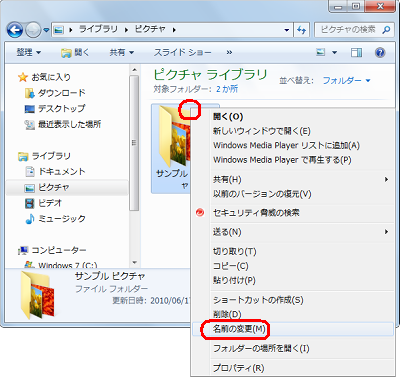This screenshot has width=400, height=377.
Task: Select the サンプル ピクチャ folder thumbnail
Action: (172, 149)
